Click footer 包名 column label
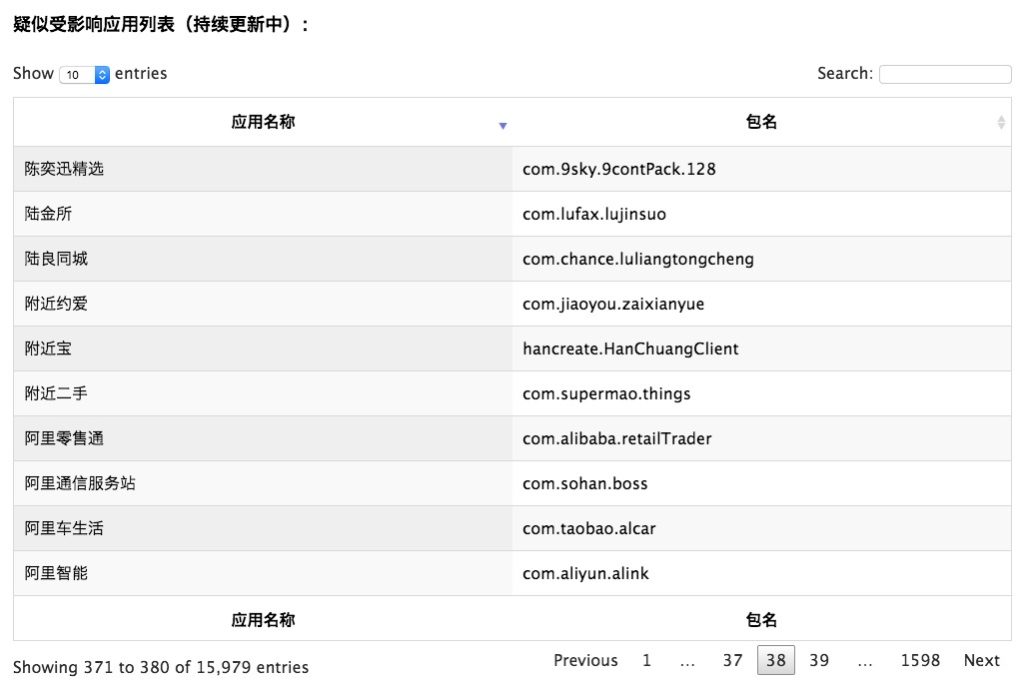 tap(761, 620)
